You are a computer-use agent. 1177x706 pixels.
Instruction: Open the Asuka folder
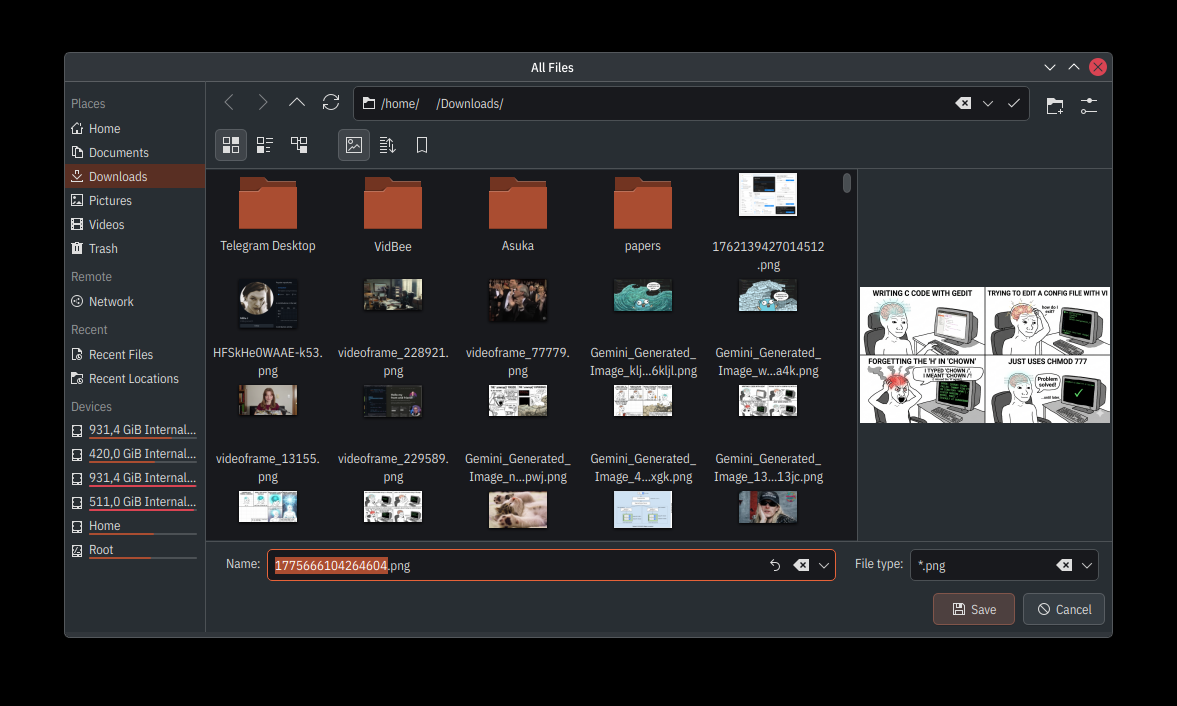coord(518,214)
